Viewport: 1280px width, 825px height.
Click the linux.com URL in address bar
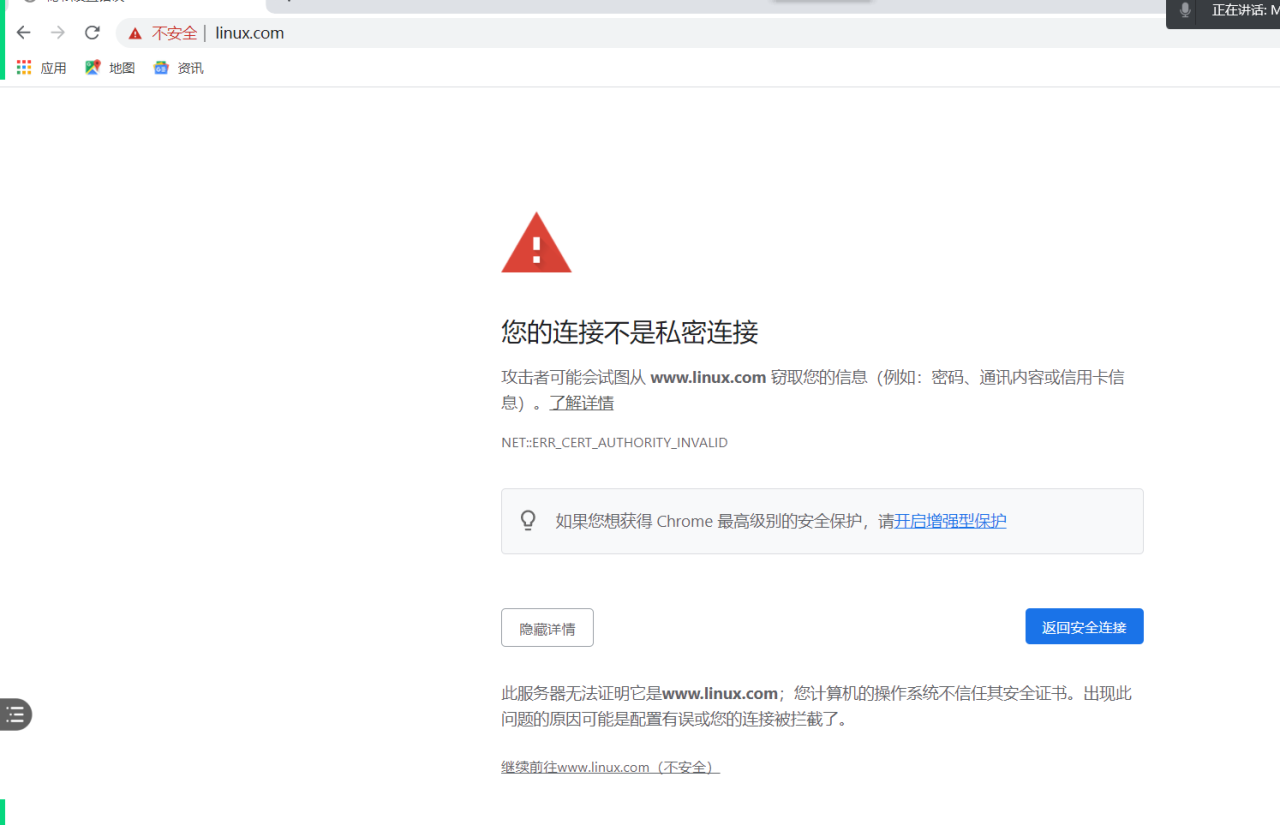[250, 33]
